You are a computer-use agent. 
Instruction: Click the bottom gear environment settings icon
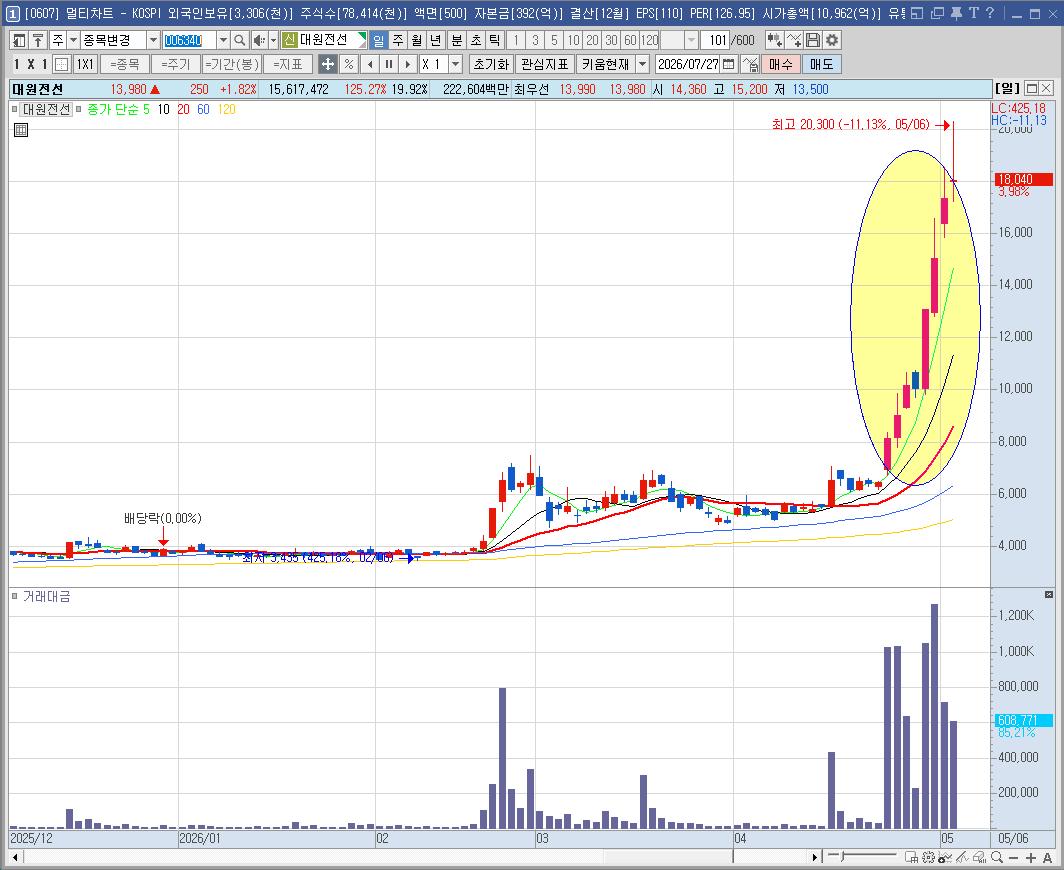coord(928,857)
